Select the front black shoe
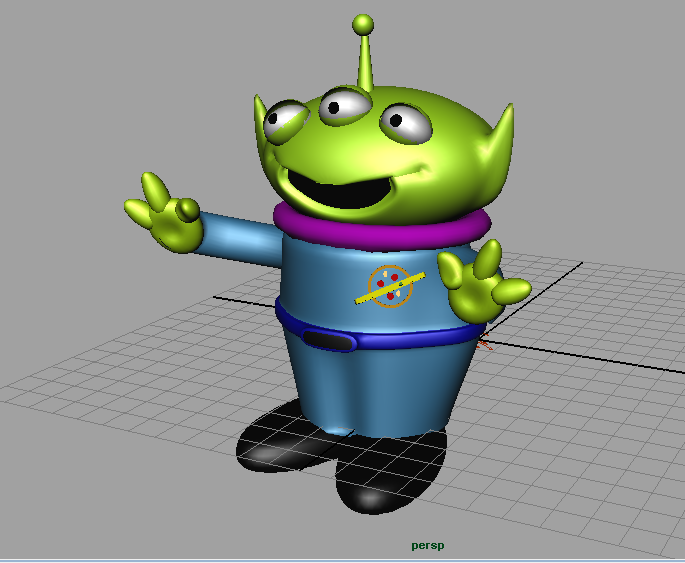685x563 pixels. coord(391,474)
